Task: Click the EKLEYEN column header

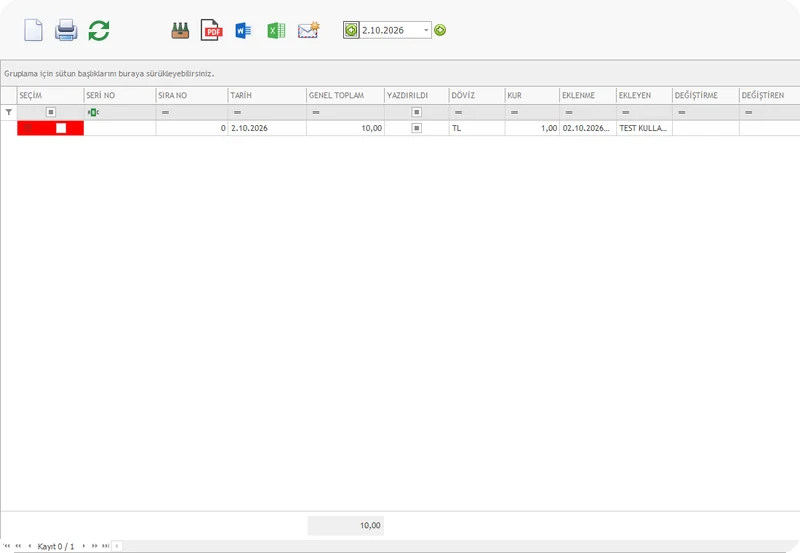Action: coord(644,95)
